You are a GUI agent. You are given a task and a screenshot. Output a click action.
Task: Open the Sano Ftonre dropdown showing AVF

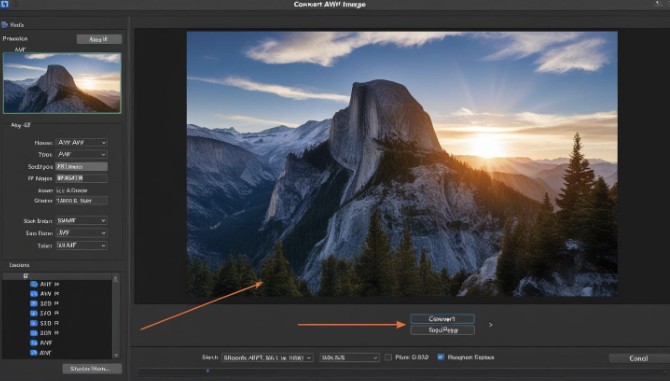[82, 233]
